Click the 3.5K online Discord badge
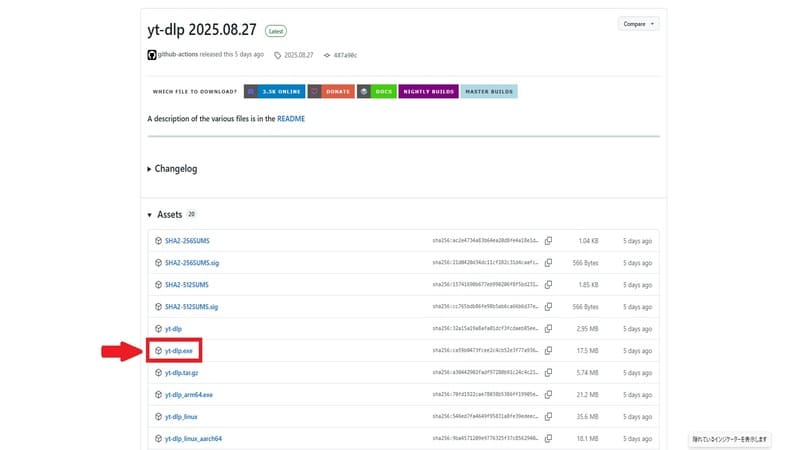 274,91
